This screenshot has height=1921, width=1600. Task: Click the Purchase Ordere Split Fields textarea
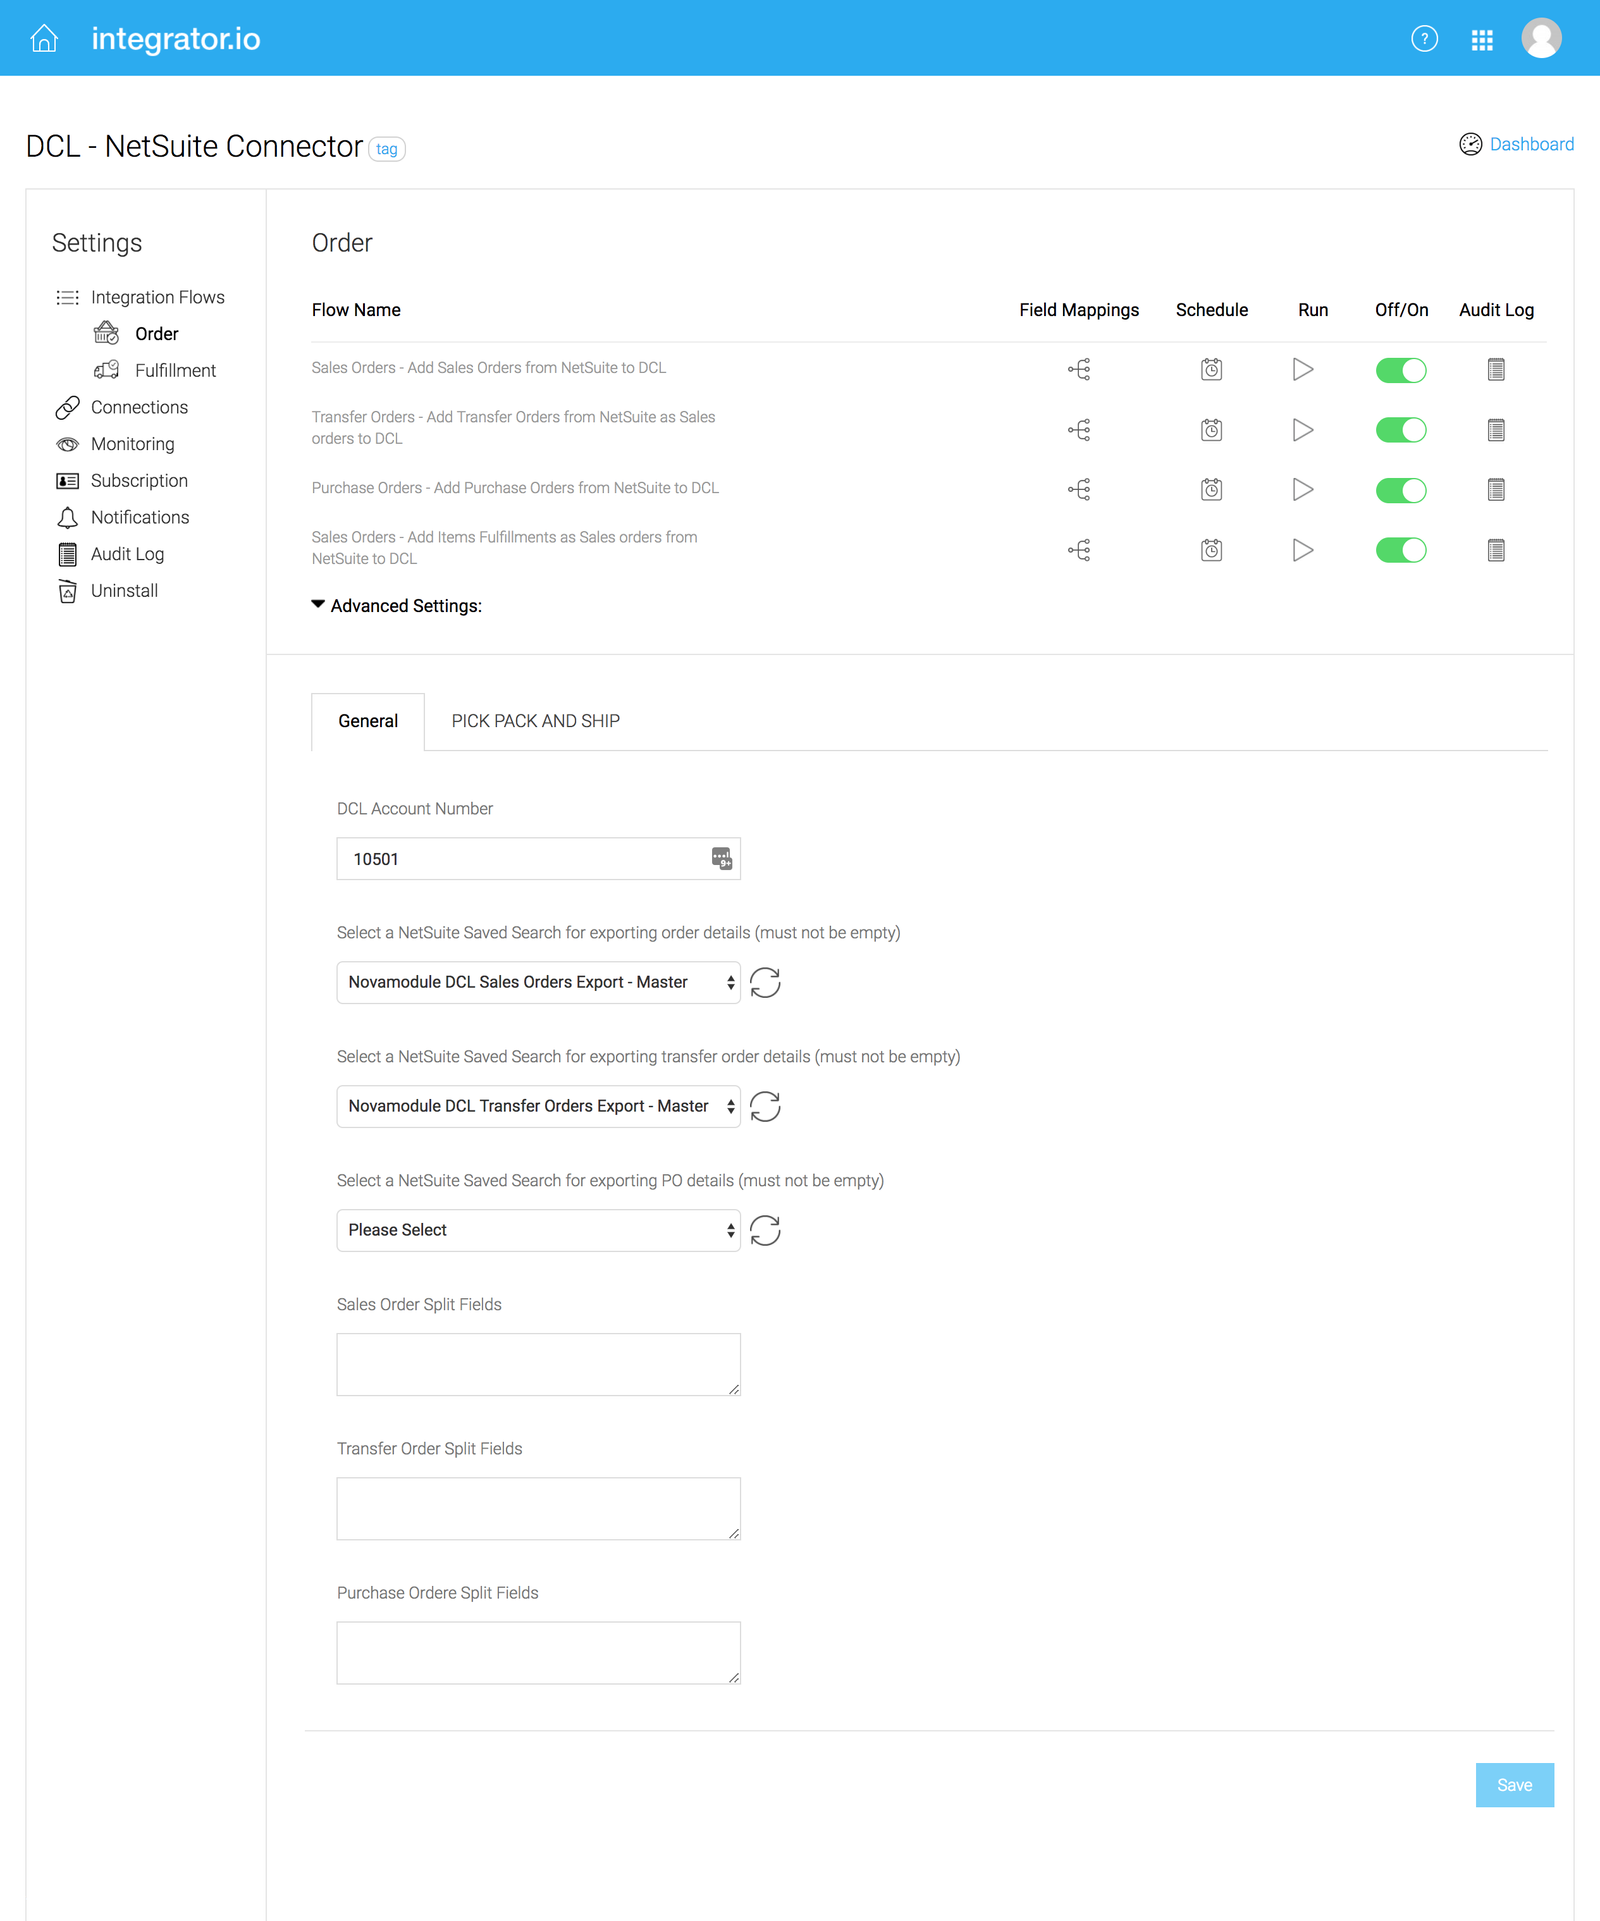coord(538,1653)
